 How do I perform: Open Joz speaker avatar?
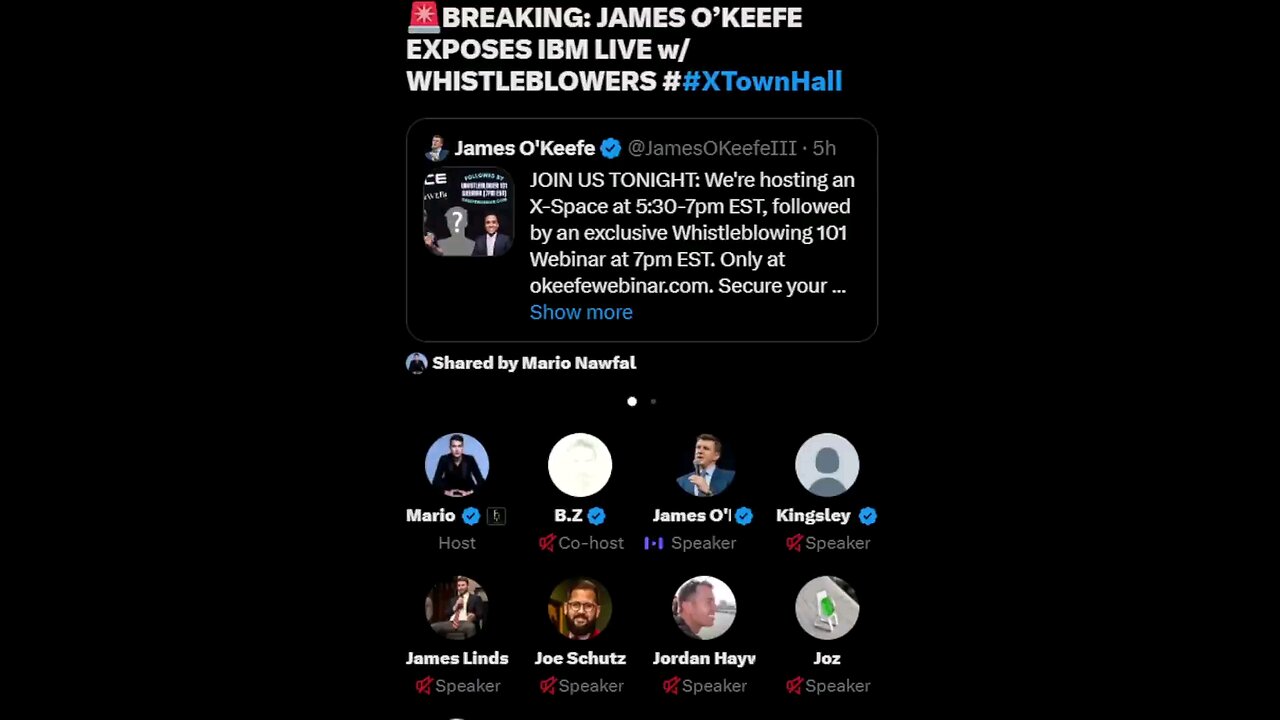(827, 608)
